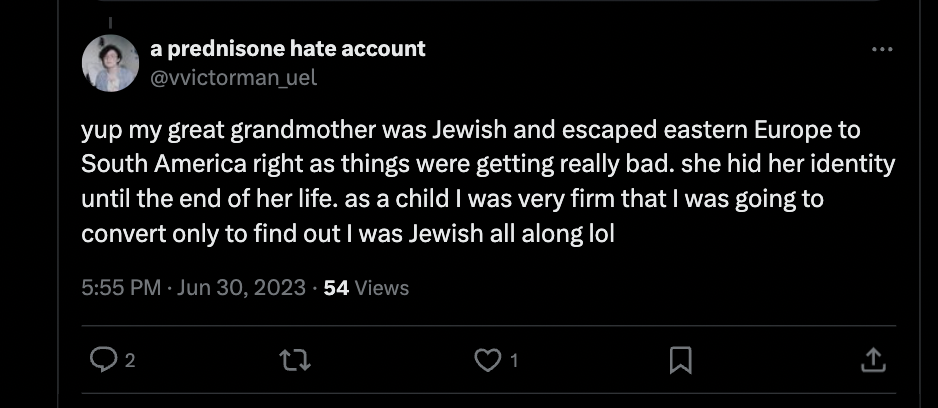Click tweet line 'convert only to find out'
938x408 pixels.
[348, 233]
